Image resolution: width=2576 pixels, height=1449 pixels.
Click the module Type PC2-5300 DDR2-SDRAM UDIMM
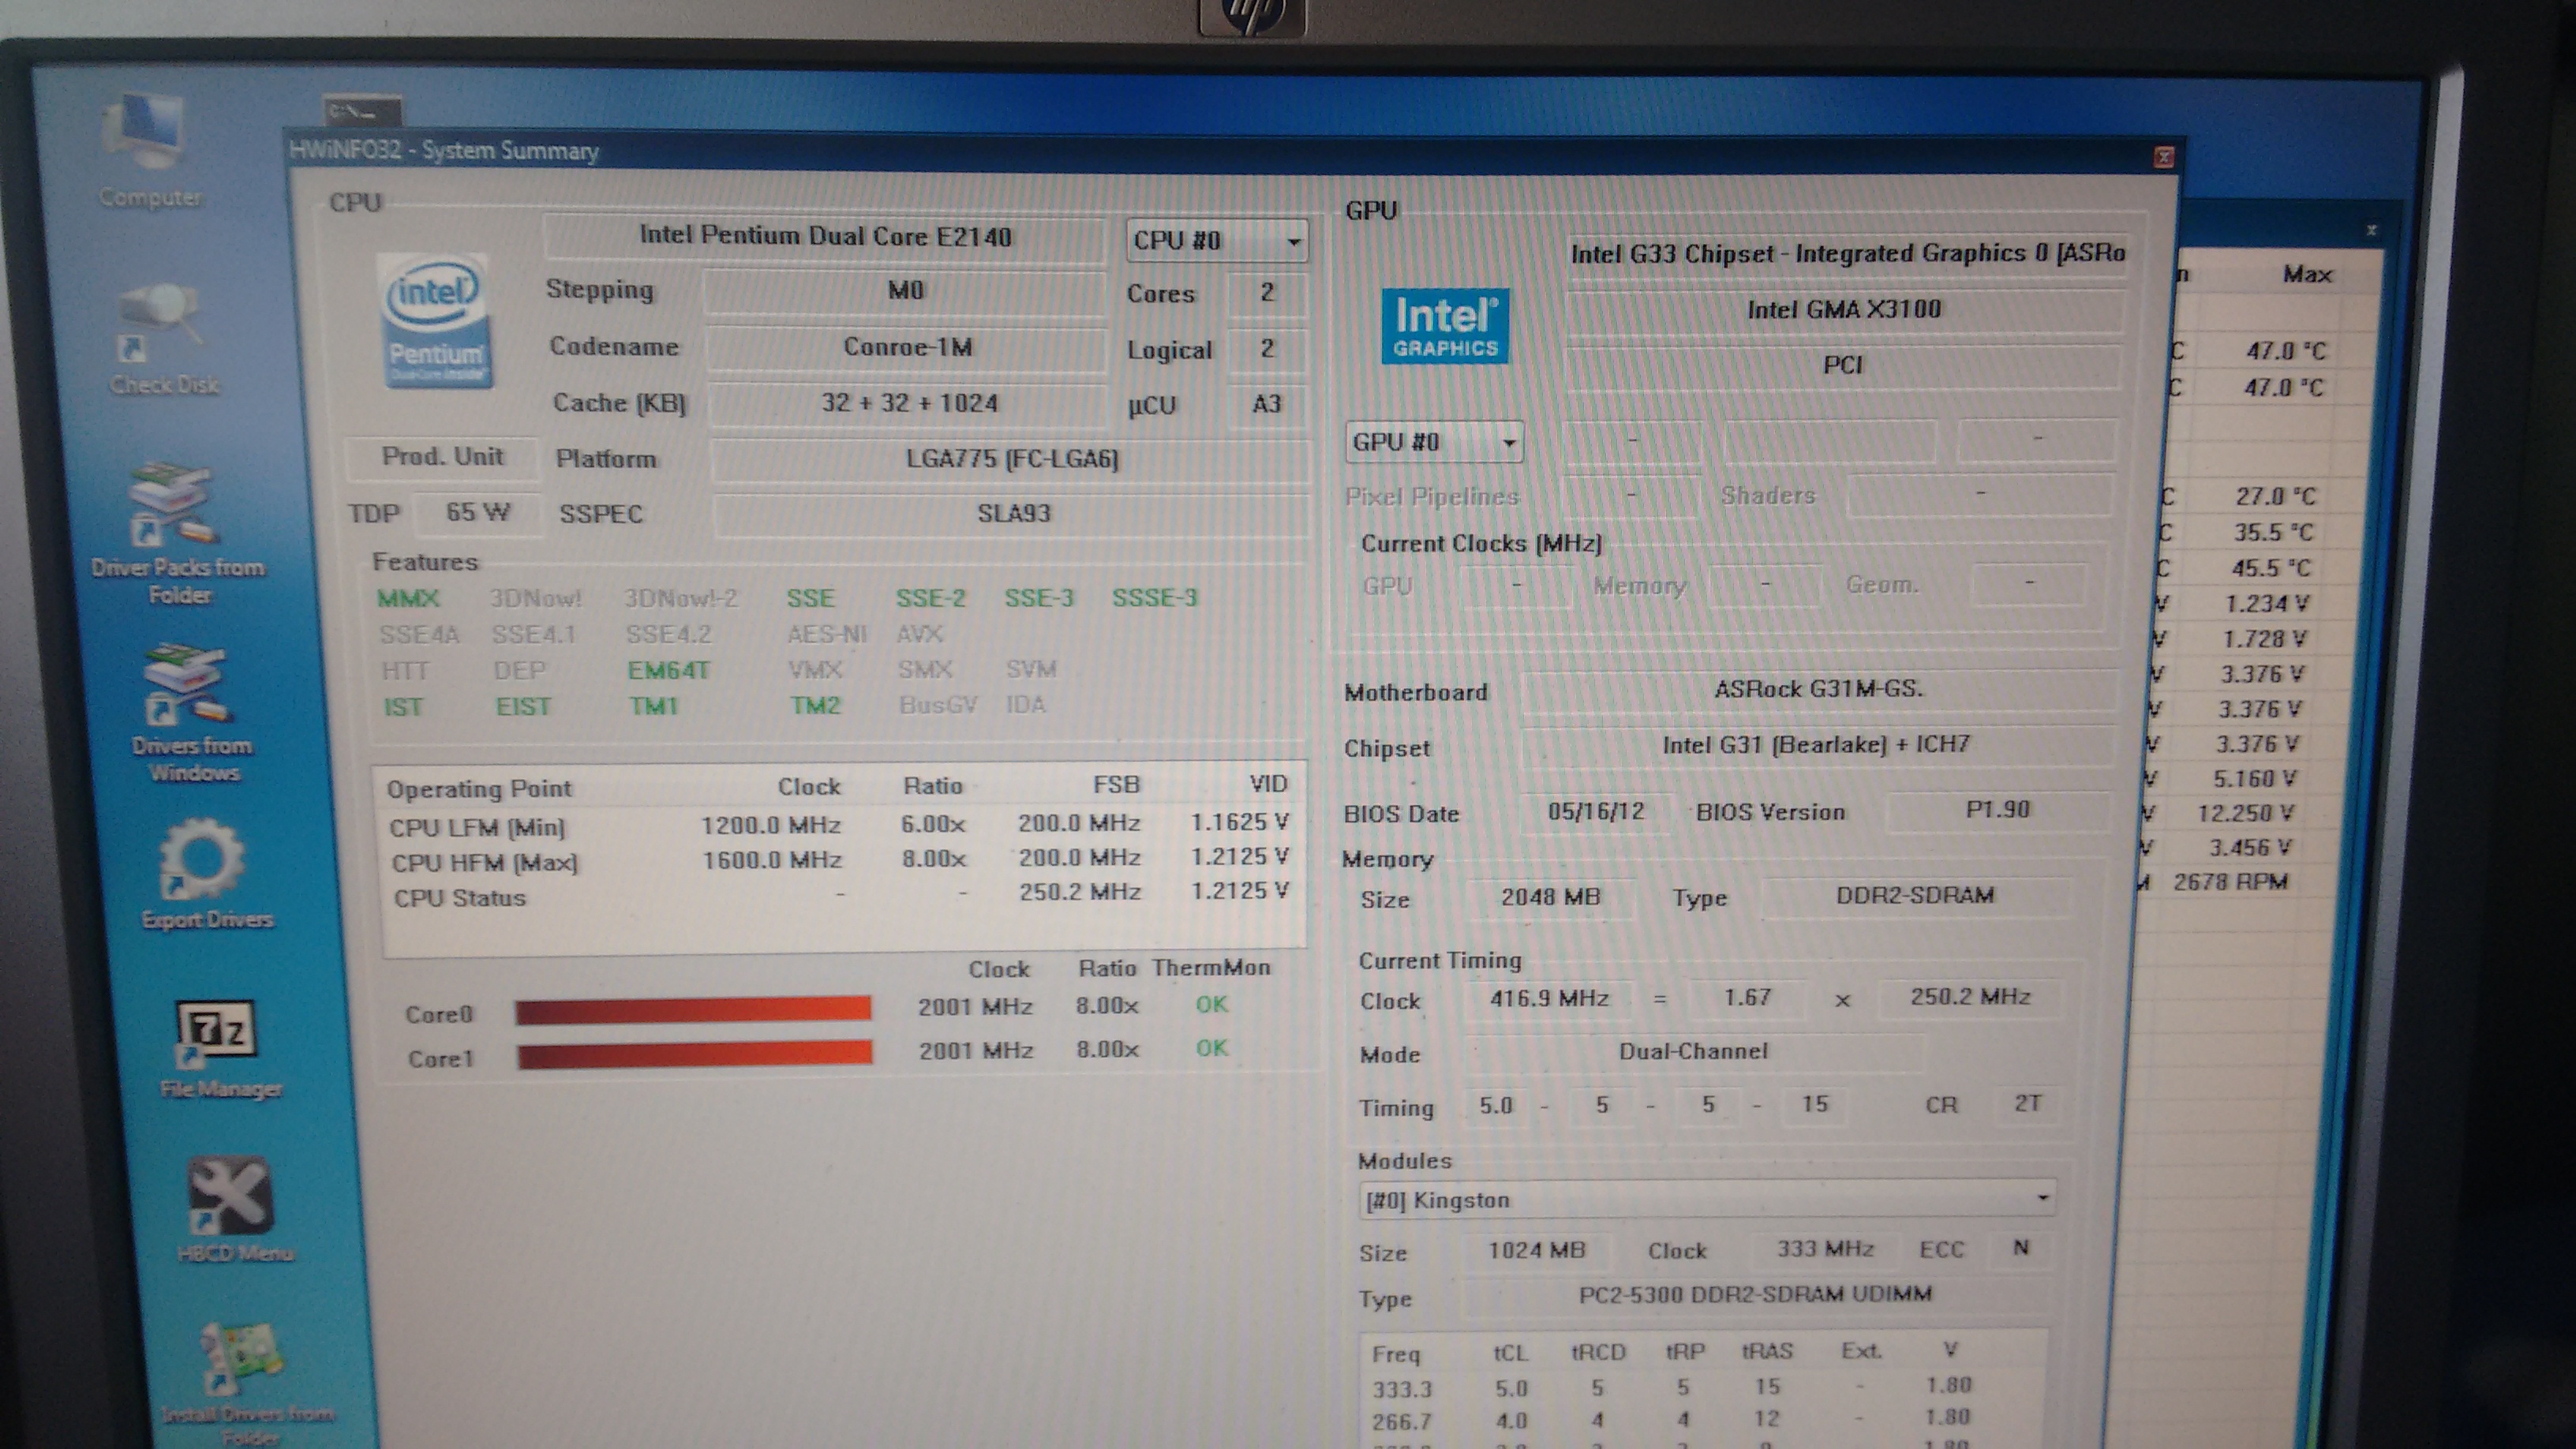[x=1755, y=1295]
